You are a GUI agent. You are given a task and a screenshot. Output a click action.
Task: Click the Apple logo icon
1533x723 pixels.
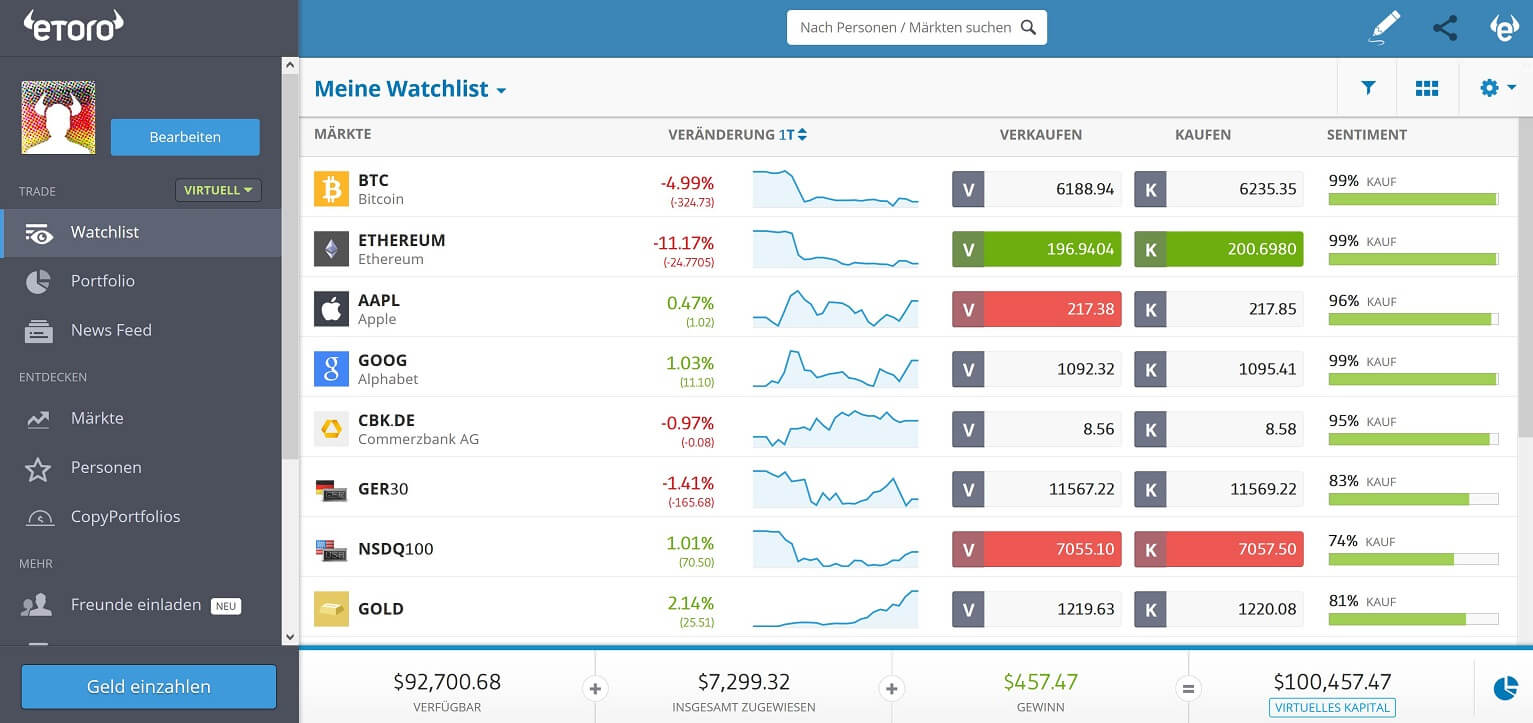(x=331, y=308)
